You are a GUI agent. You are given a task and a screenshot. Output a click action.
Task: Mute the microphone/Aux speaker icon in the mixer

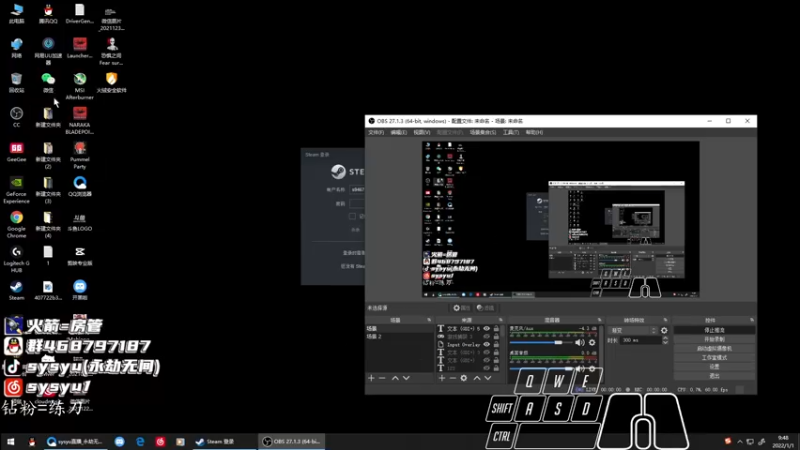point(580,342)
